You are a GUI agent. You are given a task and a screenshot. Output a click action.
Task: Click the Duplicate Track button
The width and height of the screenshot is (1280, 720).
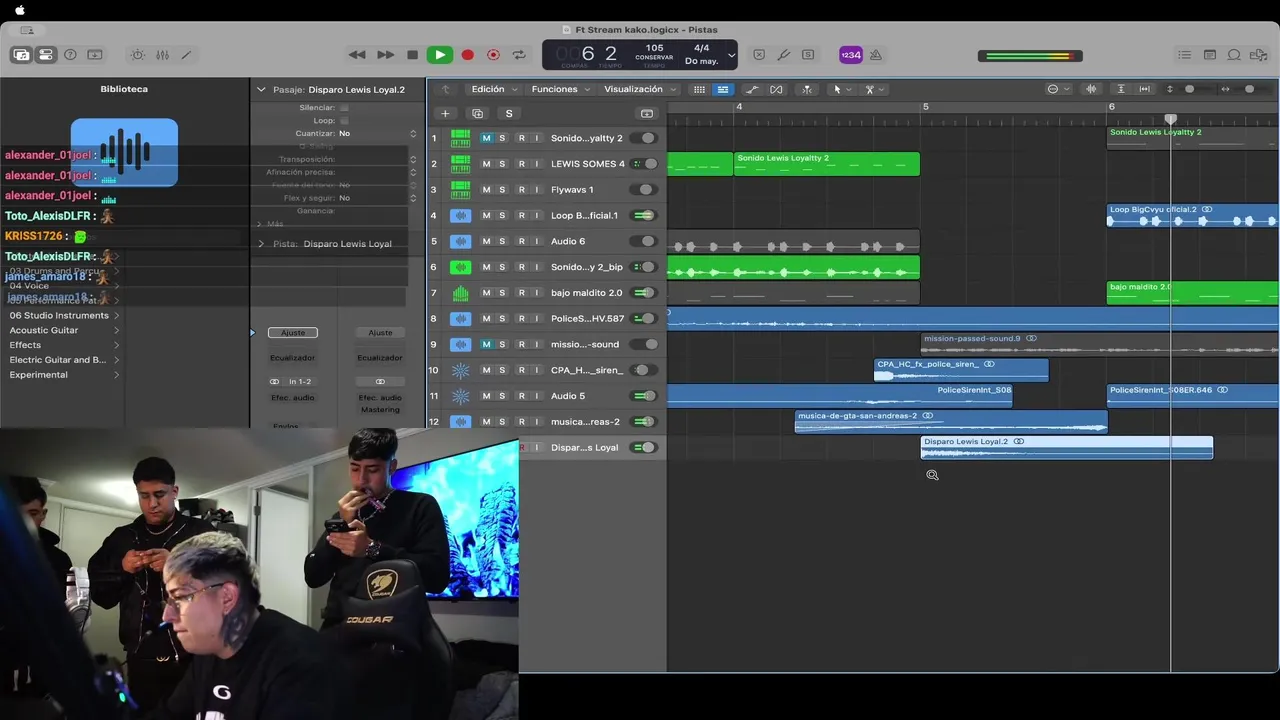(x=477, y=113)
